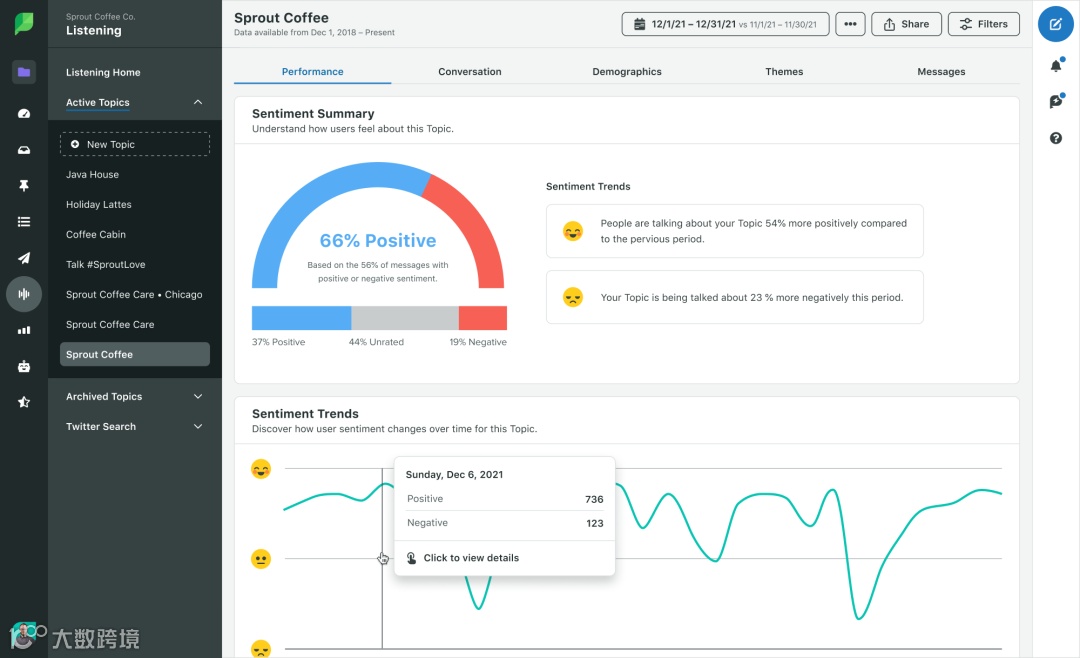Click the Positive 736 row in tooltip
Screen dimensions: 1080x658
[505, 499]
